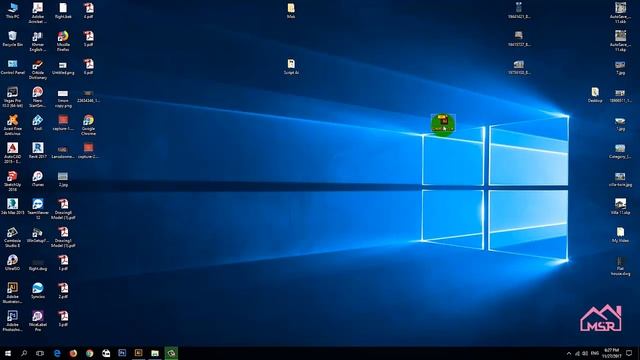Open the ENG language selector
The width and height of the screenshot is (640, 360).
[595, 353]
